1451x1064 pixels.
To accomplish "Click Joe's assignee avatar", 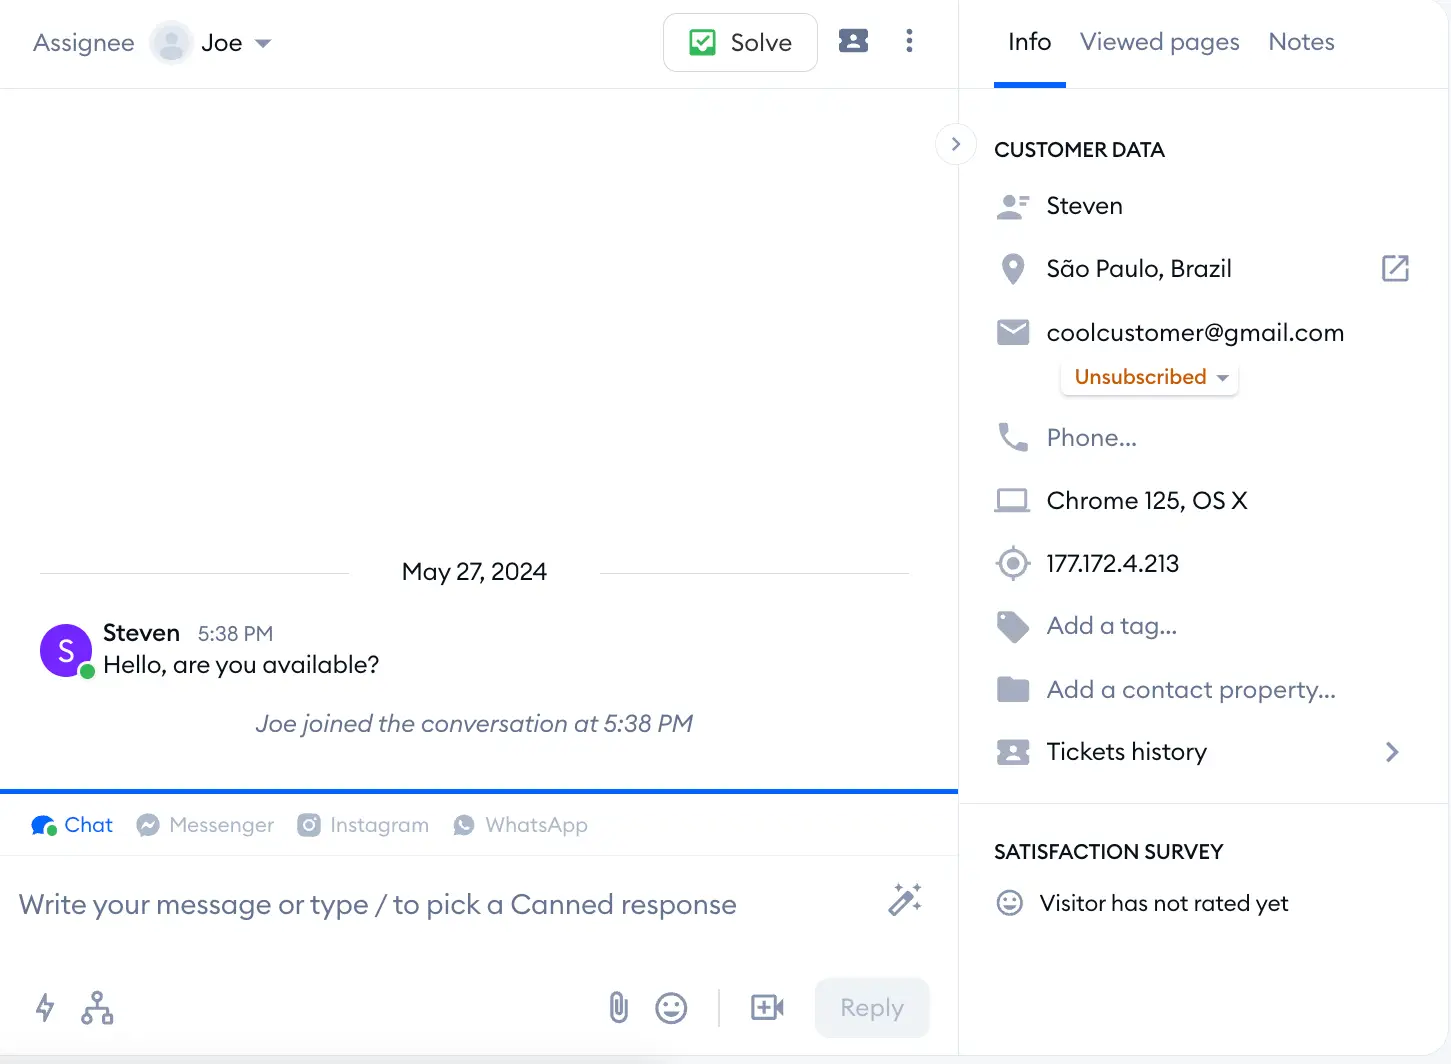I will coord(171,43).
